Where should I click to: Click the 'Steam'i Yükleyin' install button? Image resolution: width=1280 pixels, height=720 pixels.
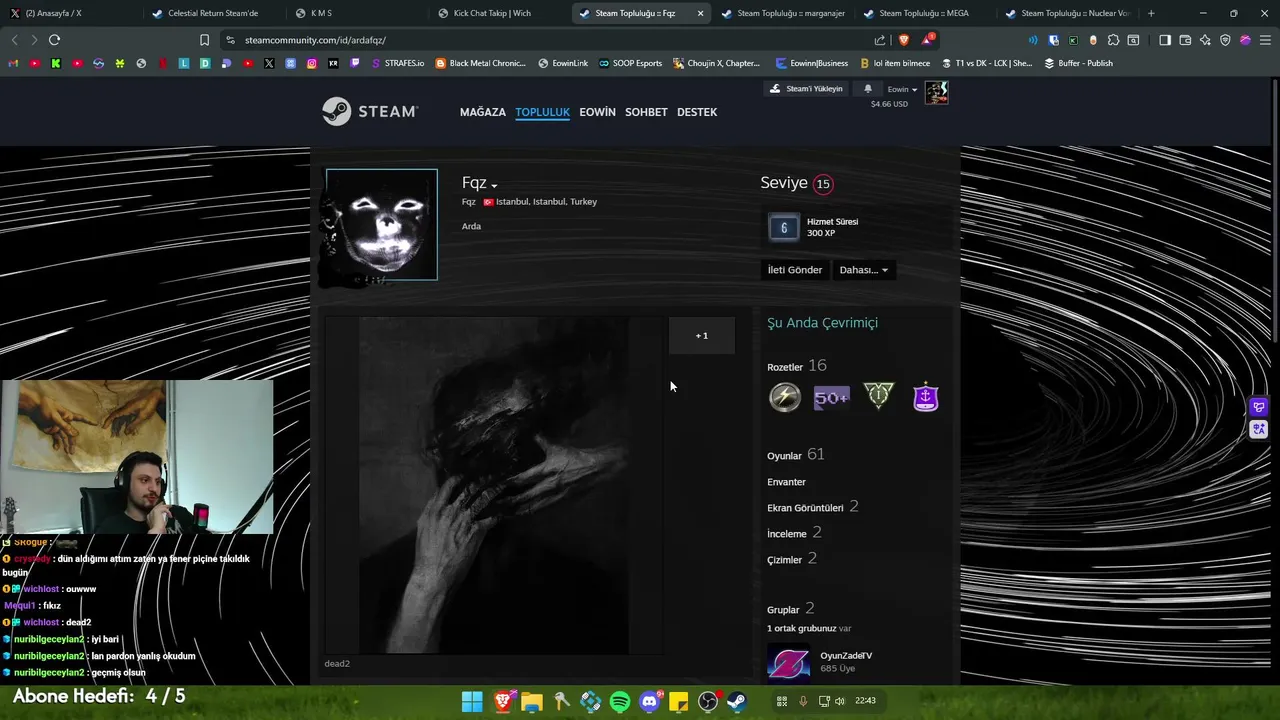click(806, 89)
